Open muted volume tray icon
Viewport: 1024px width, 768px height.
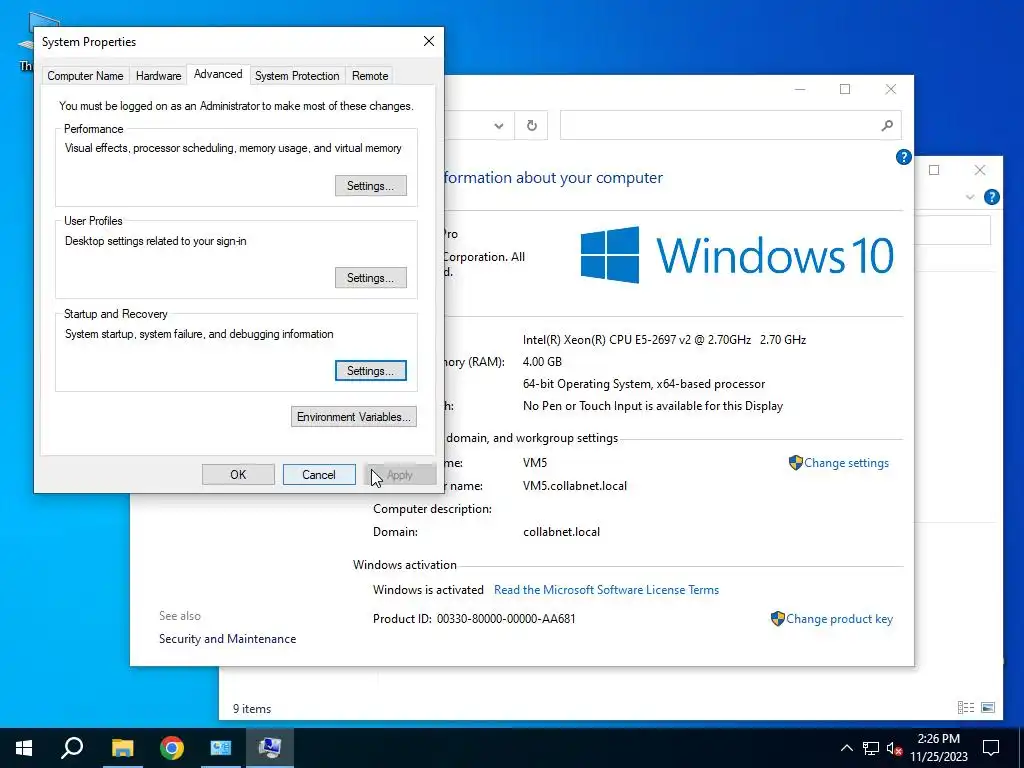[x=894, y=748]
